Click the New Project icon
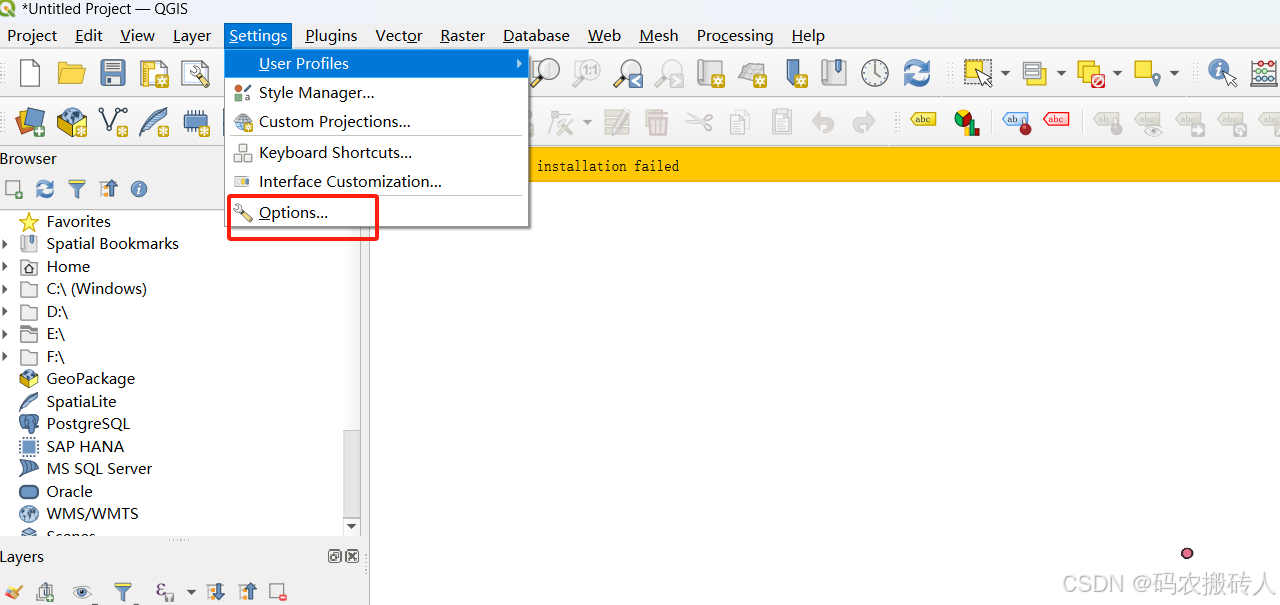 click(x=30, y=73)
